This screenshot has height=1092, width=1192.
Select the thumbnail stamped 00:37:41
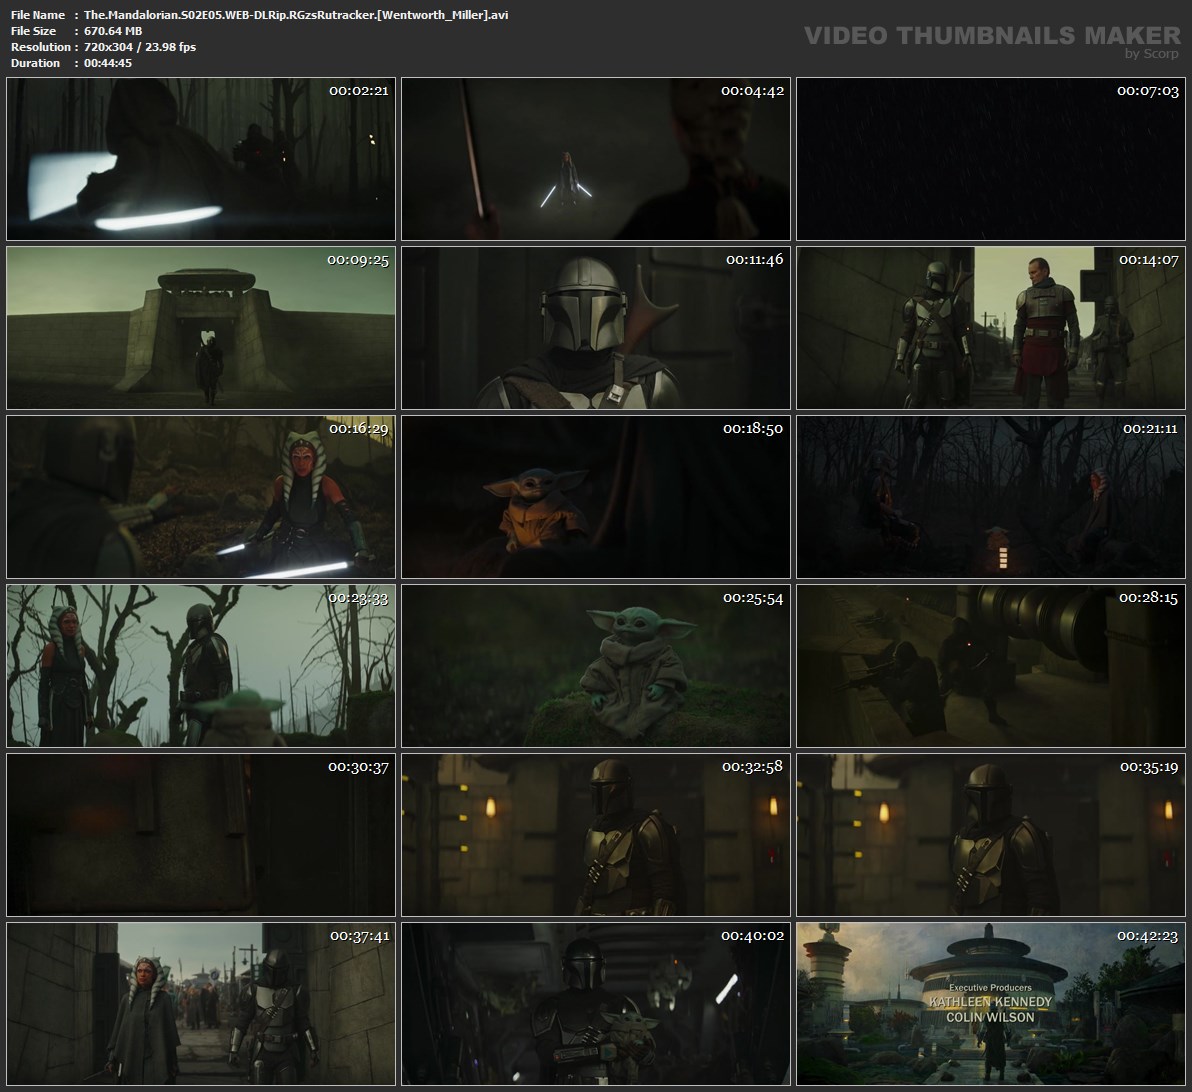201,1004
